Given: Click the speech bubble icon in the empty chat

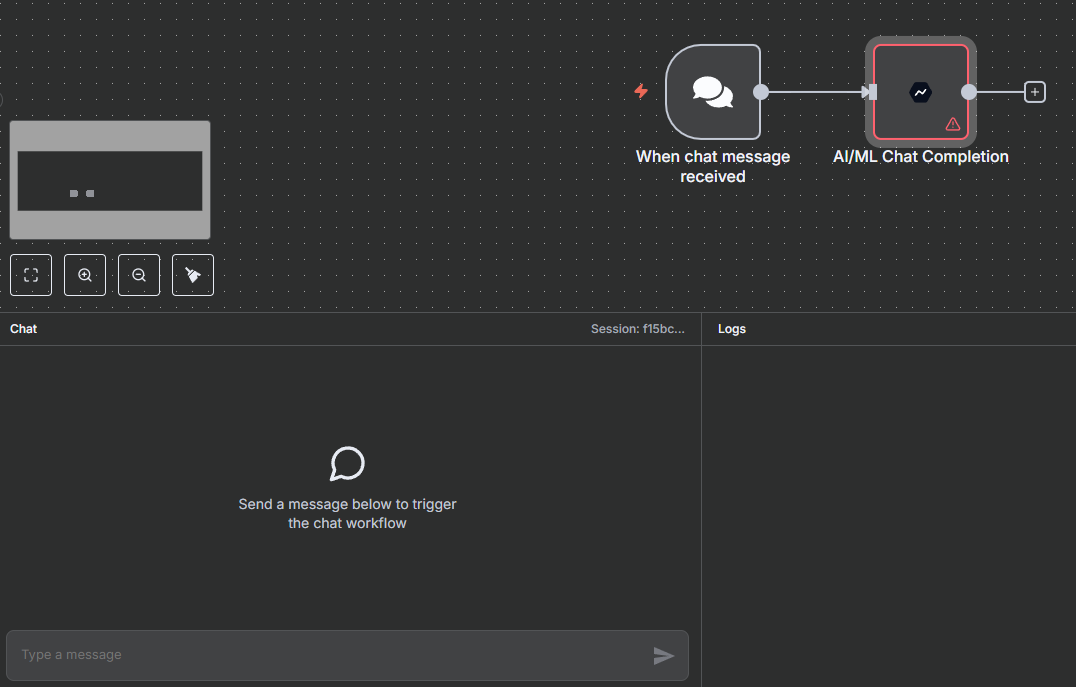Looking at the screenshot, I should tap(347, 464).
